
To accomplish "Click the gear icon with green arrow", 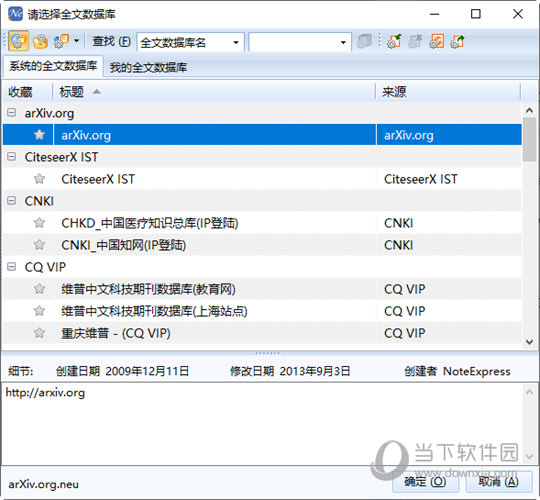I will (x=457, y=41).
